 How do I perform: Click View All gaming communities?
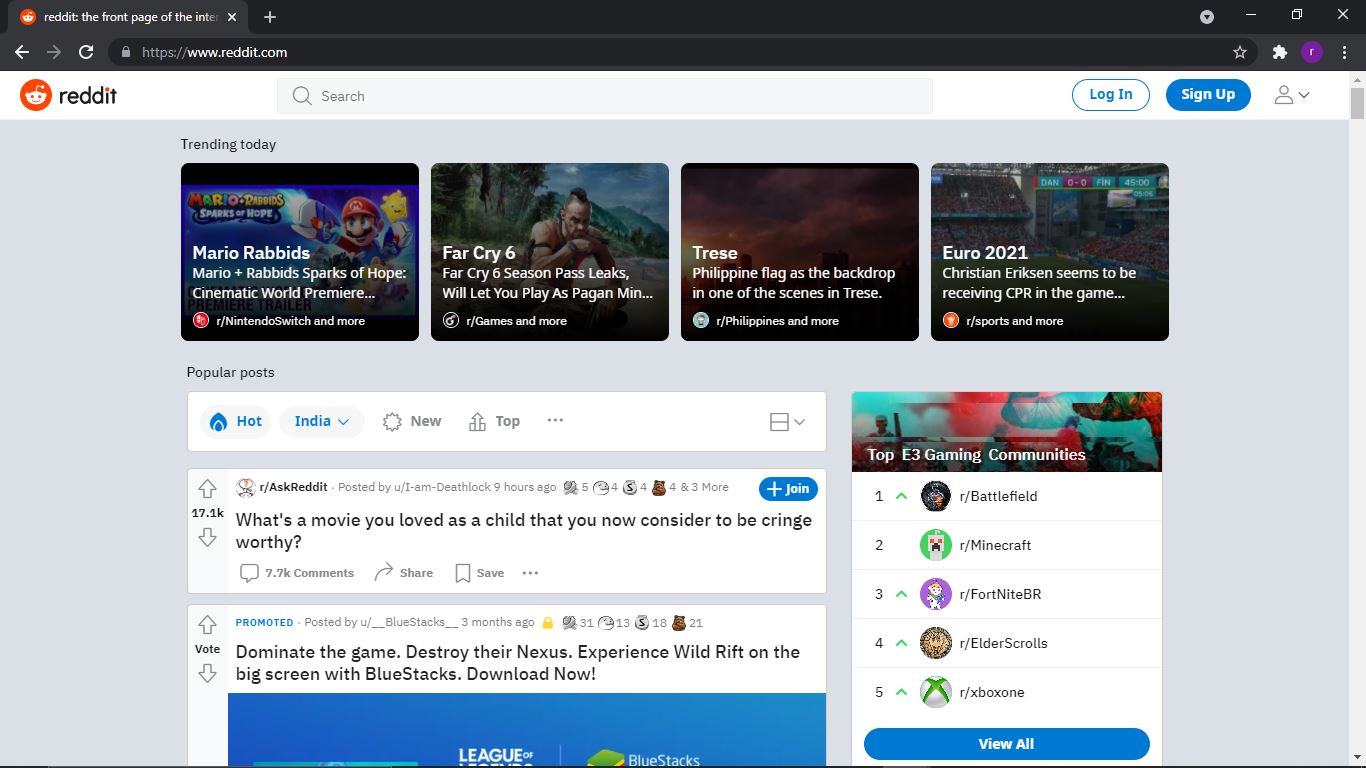click(1006, 744)
